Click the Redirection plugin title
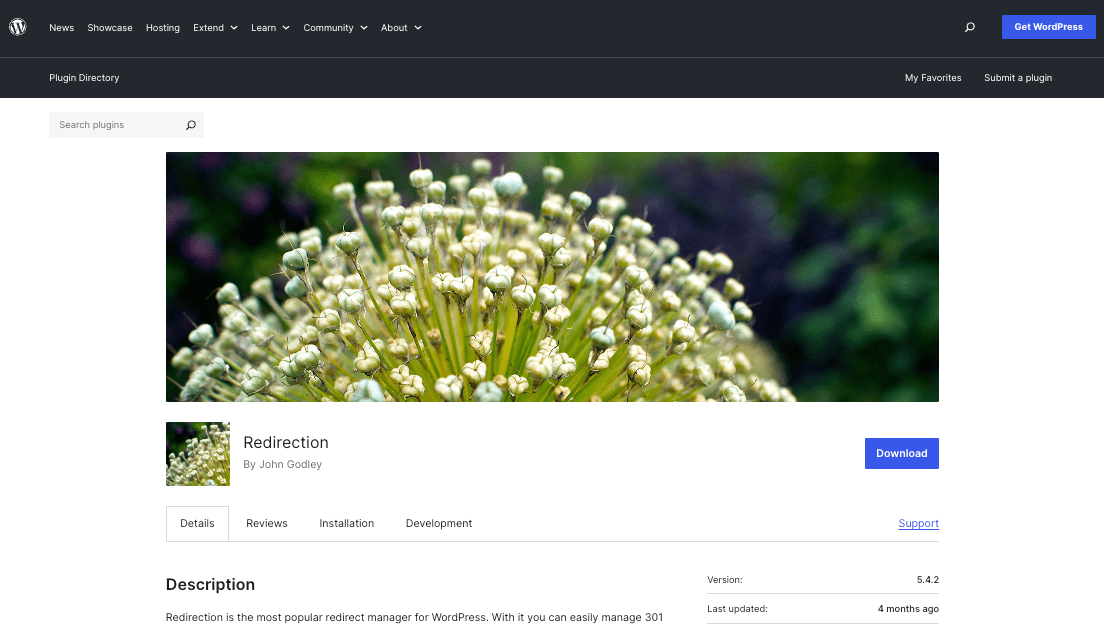The height and width of the screenshot is (627, 1104). pos(286,443)
